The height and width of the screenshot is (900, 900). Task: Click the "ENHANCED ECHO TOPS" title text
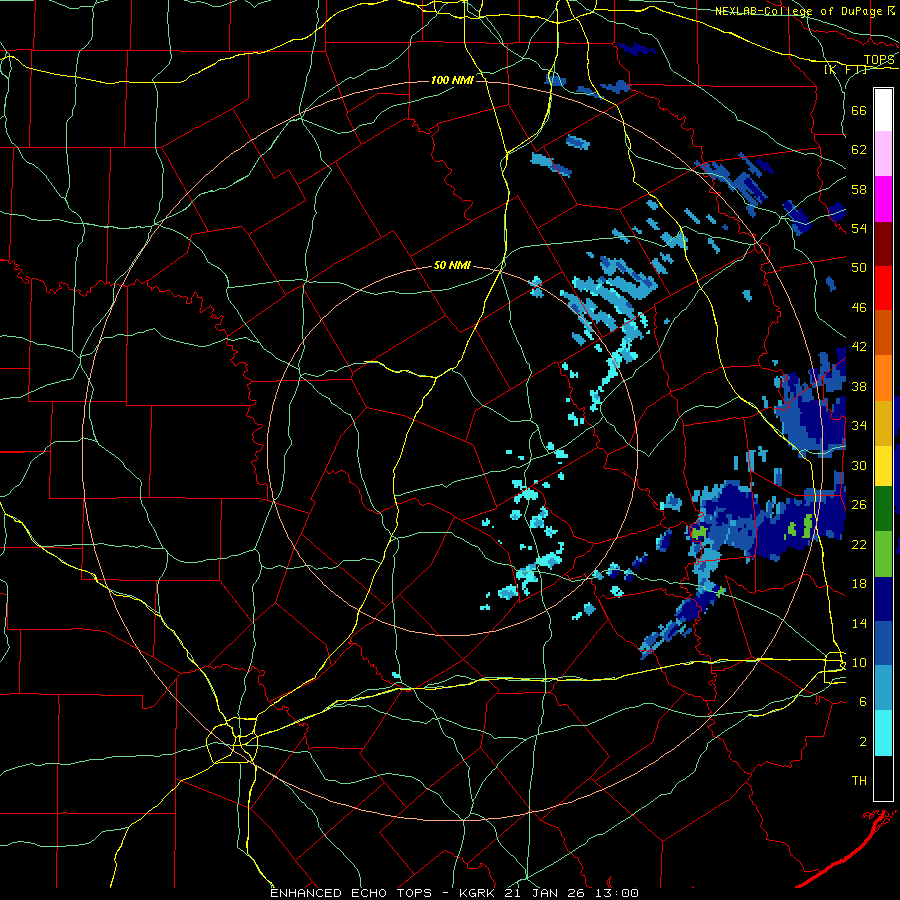351,893
